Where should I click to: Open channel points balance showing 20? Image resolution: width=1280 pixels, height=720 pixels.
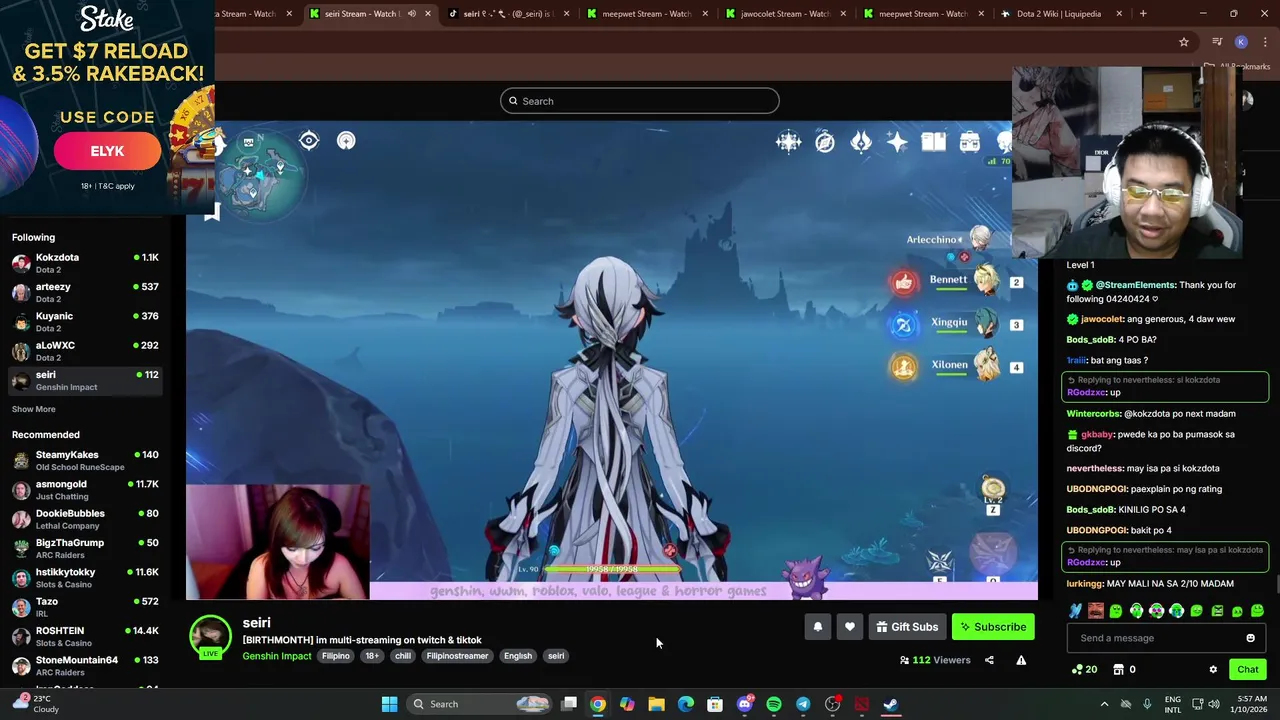click(1084, 669)
